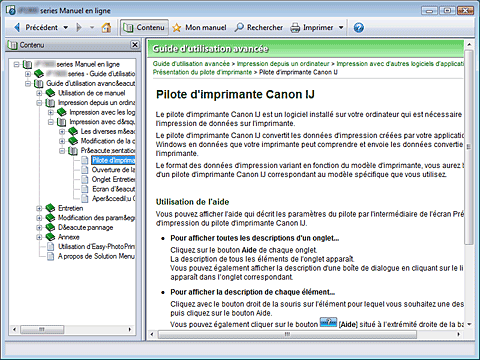Click the Contenu panel header book icon
Image resolution: width=480 pixels, height=360 pixels.
(x=12, y=45)
